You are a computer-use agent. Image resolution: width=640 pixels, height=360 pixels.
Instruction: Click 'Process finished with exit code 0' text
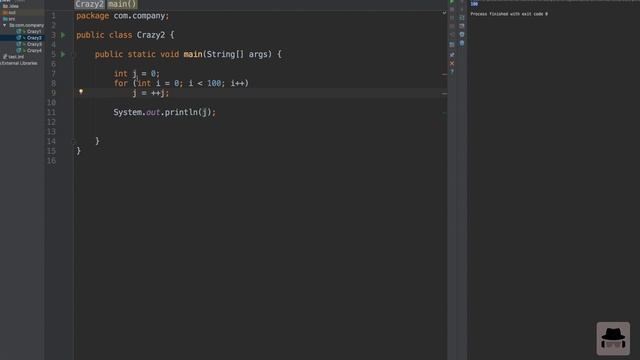[509, 14]
